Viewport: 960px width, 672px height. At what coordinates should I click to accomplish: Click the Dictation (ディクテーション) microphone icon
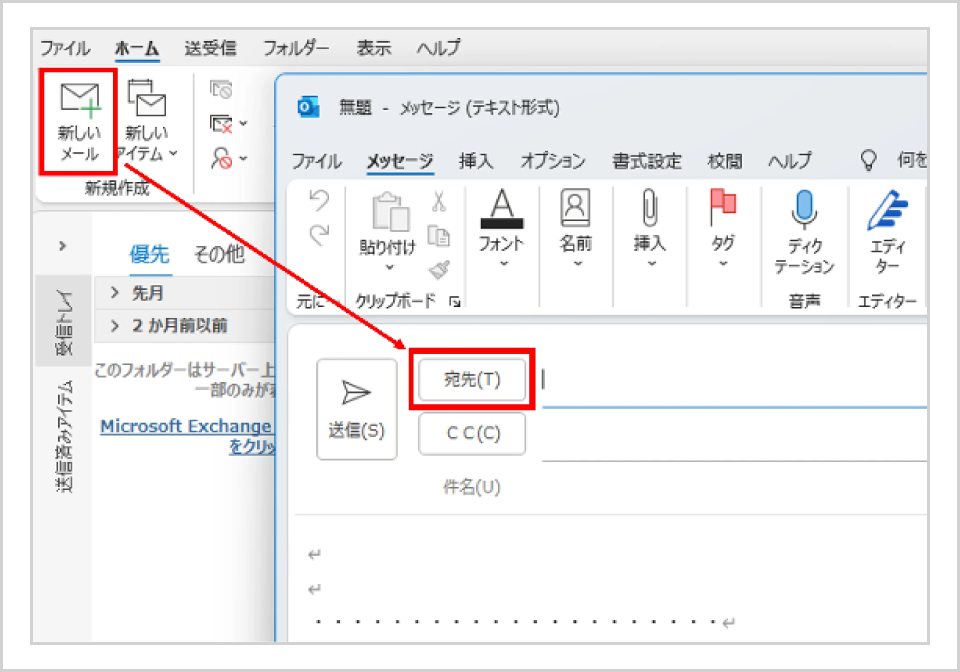click(803, 210)
